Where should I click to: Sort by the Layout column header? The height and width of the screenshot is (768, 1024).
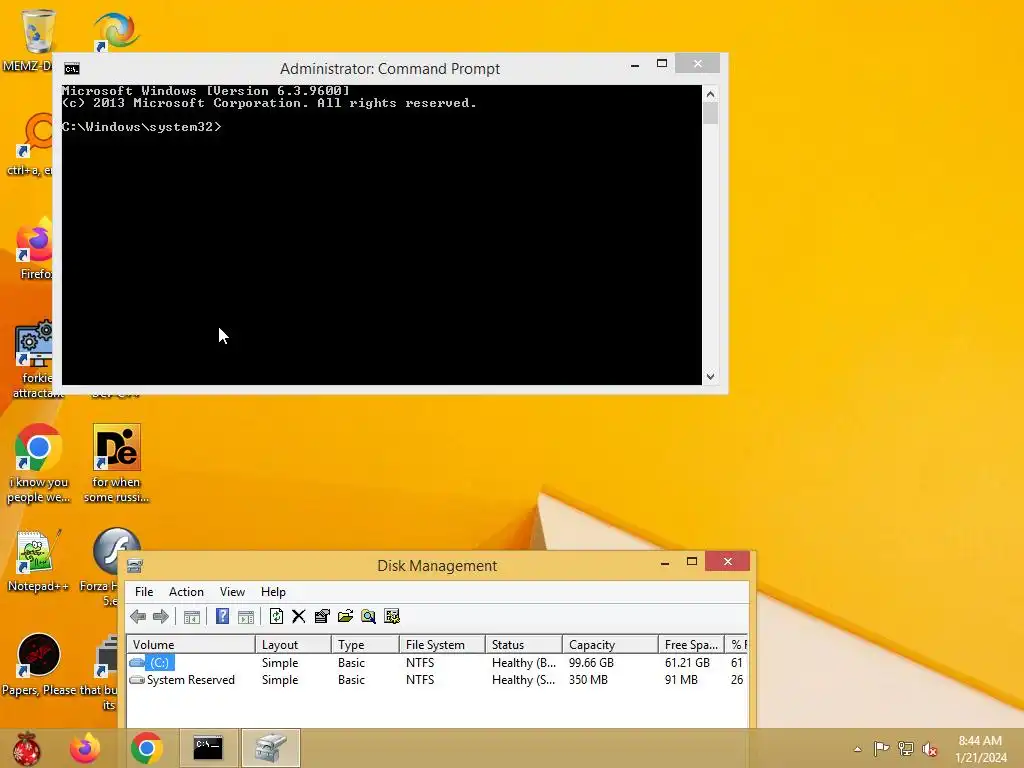[x=293, y=645]
